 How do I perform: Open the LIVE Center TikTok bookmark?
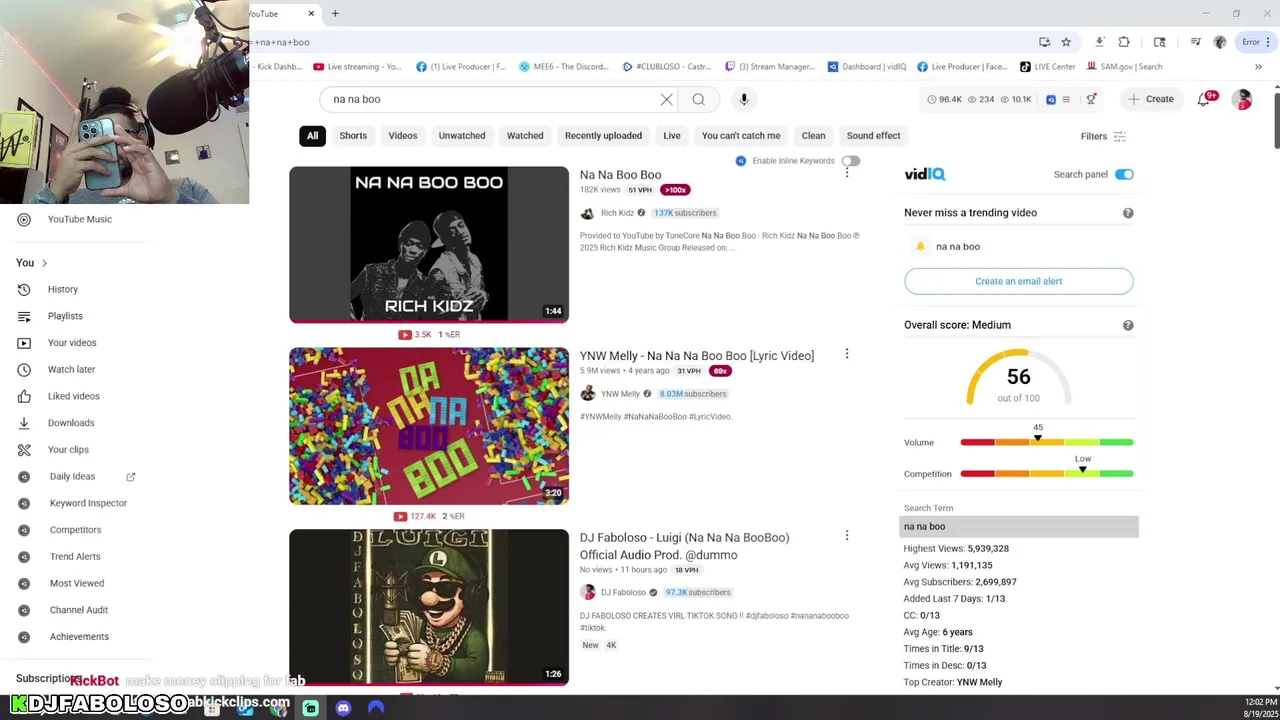[1047, 67]
